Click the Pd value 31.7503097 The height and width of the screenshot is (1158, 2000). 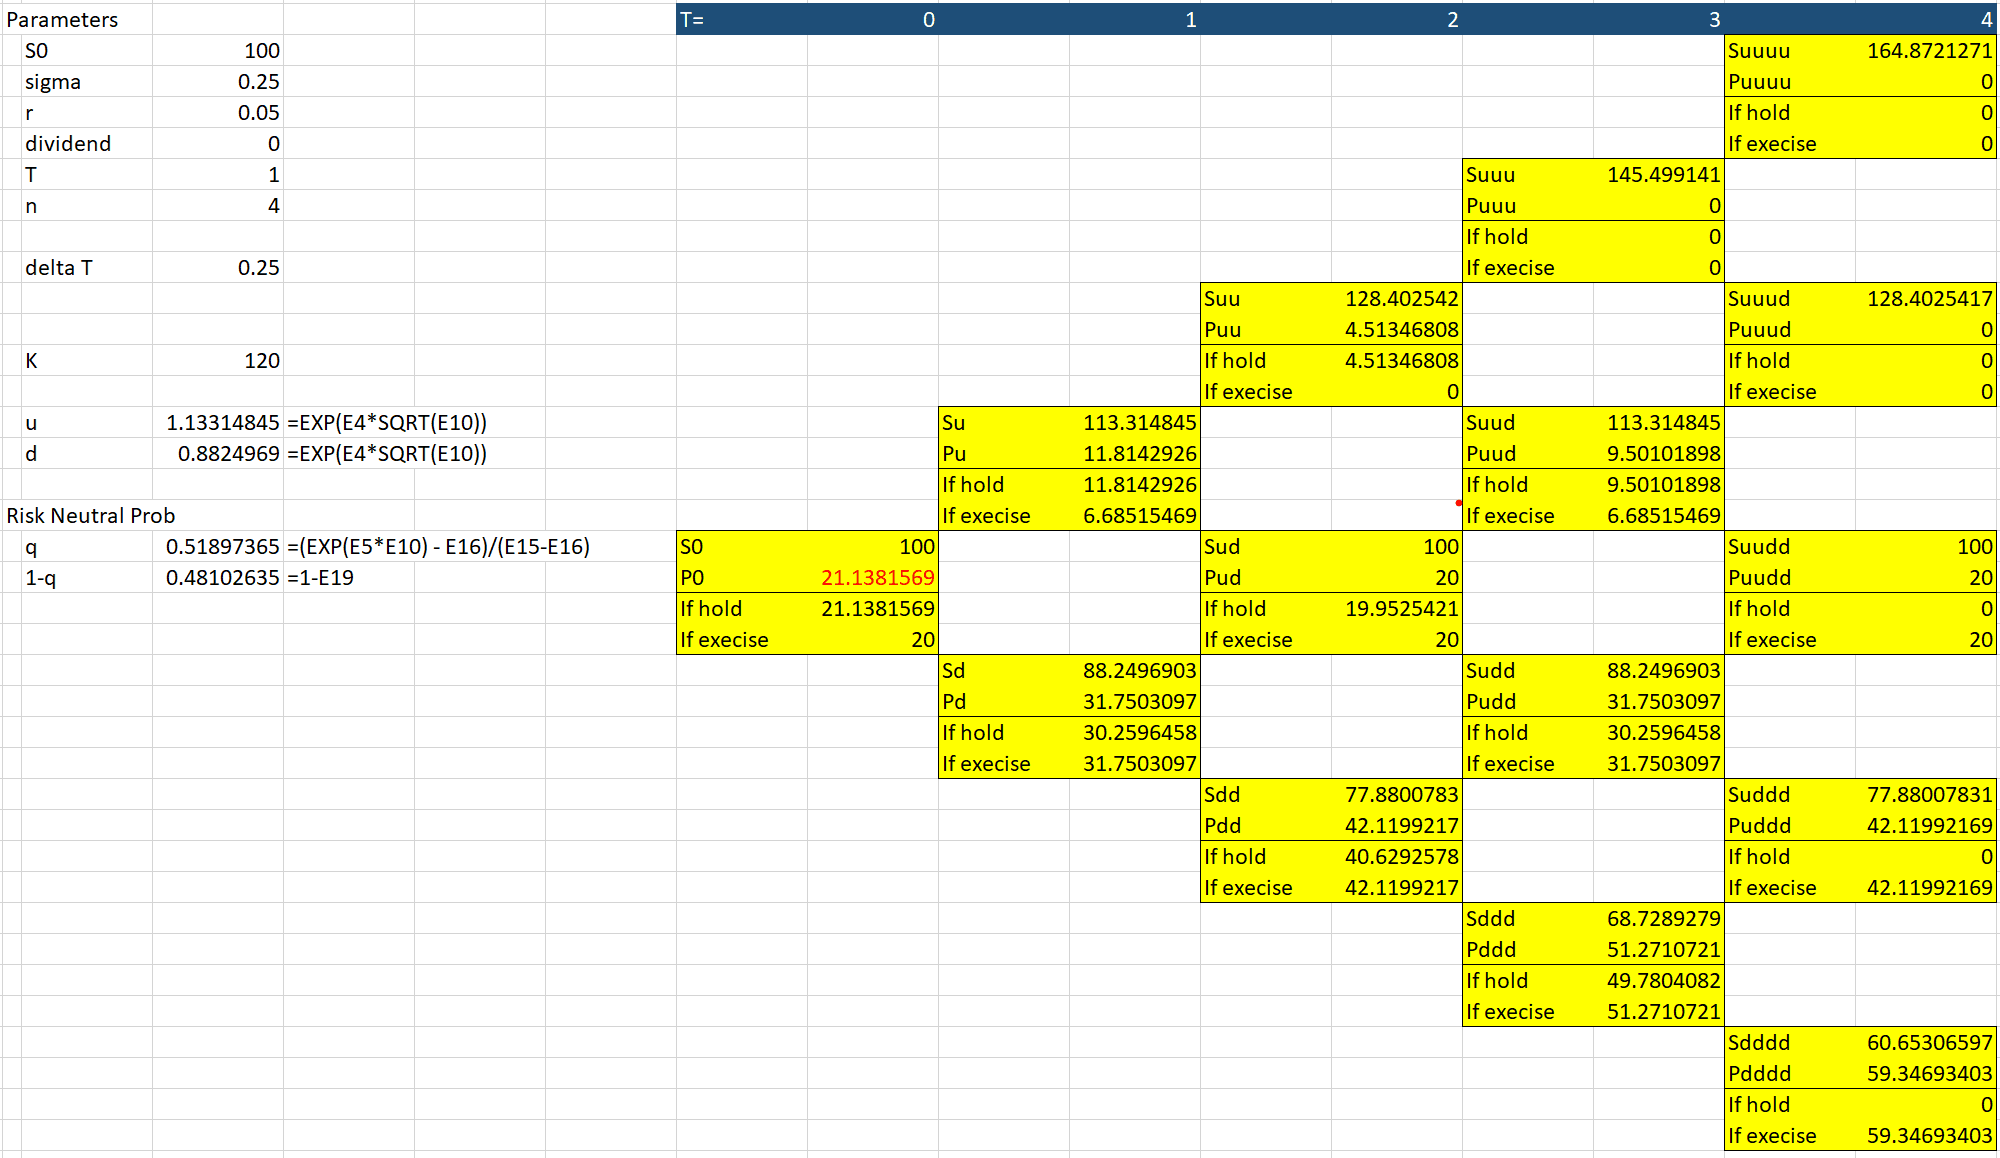(x=1135, y=702)
